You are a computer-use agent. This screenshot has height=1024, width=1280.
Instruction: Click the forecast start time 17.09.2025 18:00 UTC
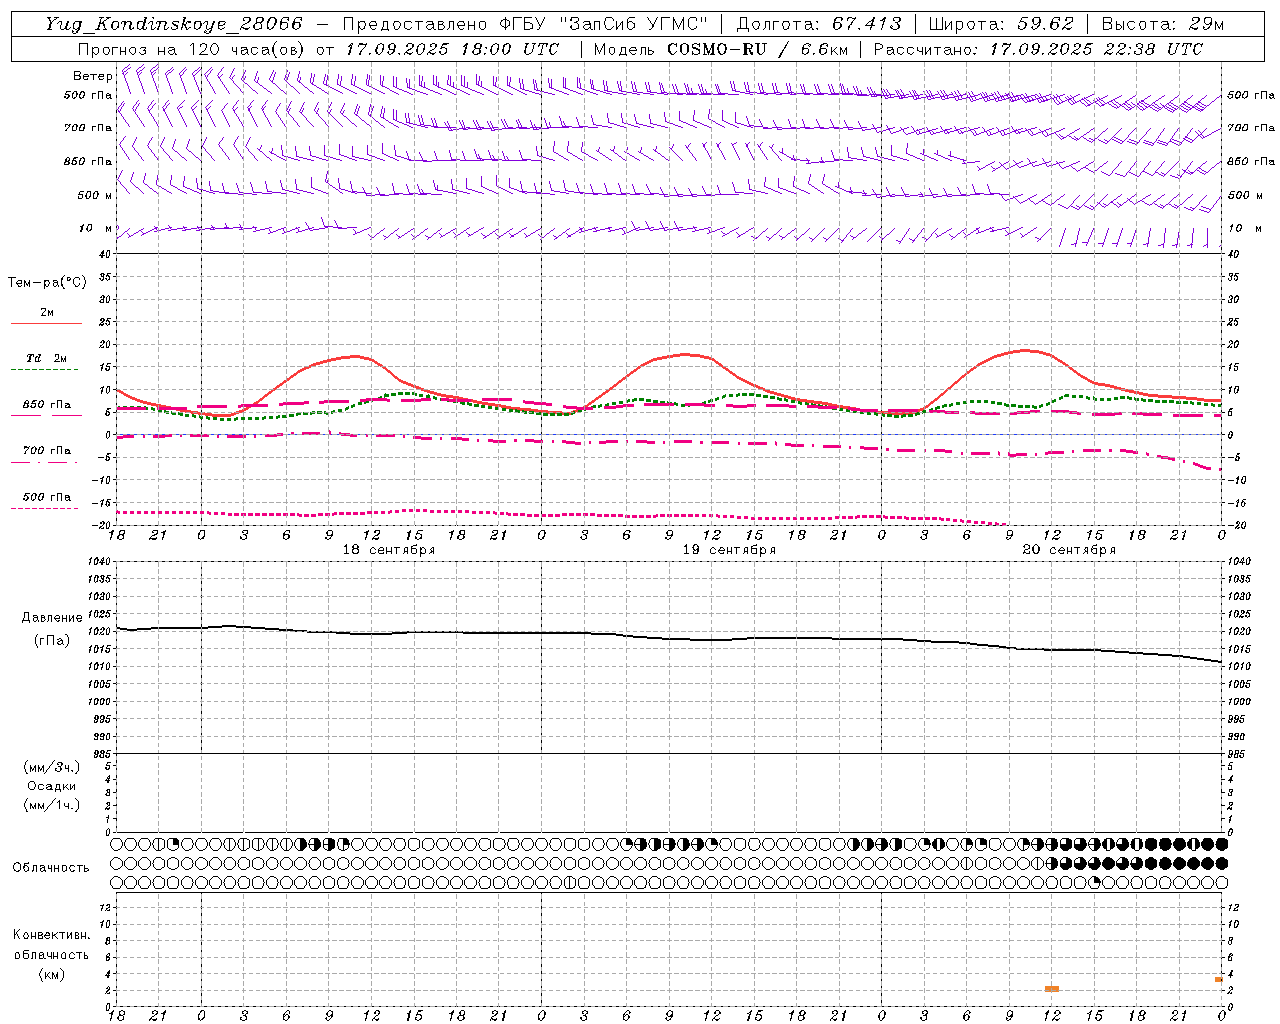[452, 49]
